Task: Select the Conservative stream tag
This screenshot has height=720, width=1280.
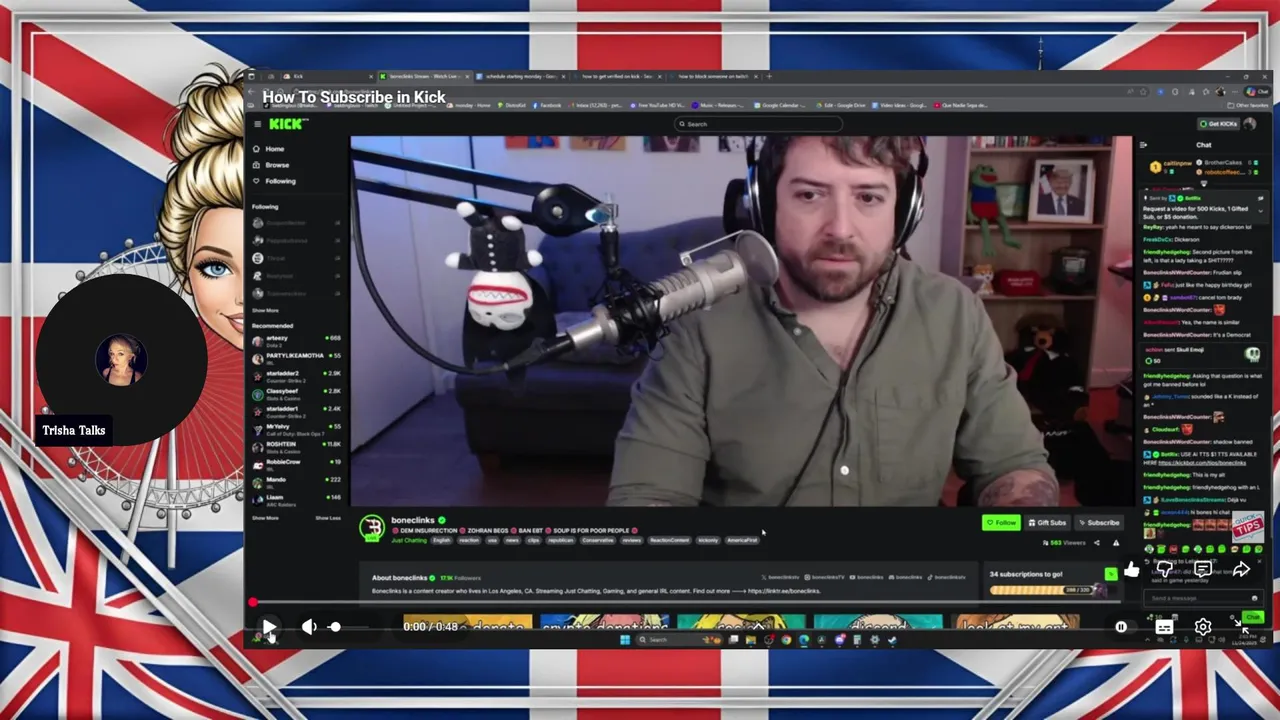Action: pyautogui.click(x=598, y=540)
